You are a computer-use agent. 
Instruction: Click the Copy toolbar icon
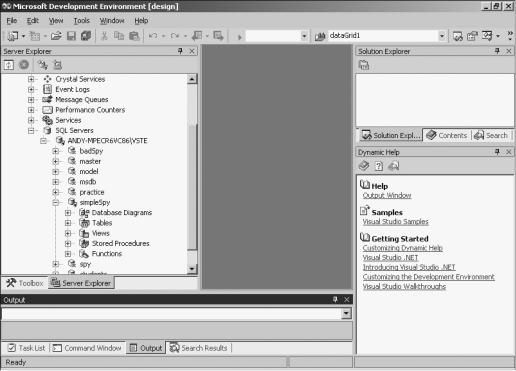(119, 36)
